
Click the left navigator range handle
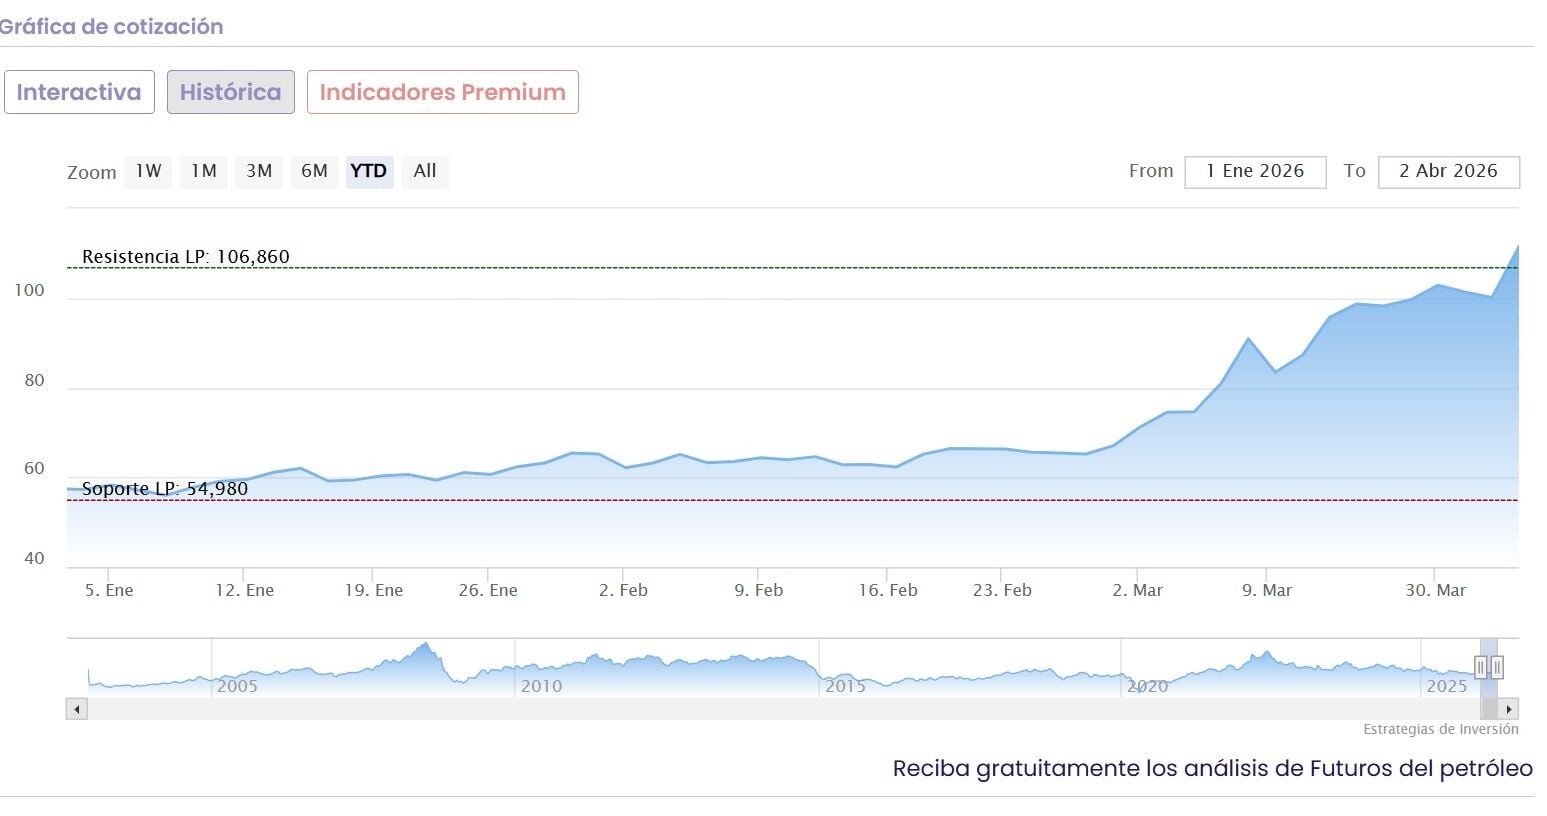coord(1481,667)
